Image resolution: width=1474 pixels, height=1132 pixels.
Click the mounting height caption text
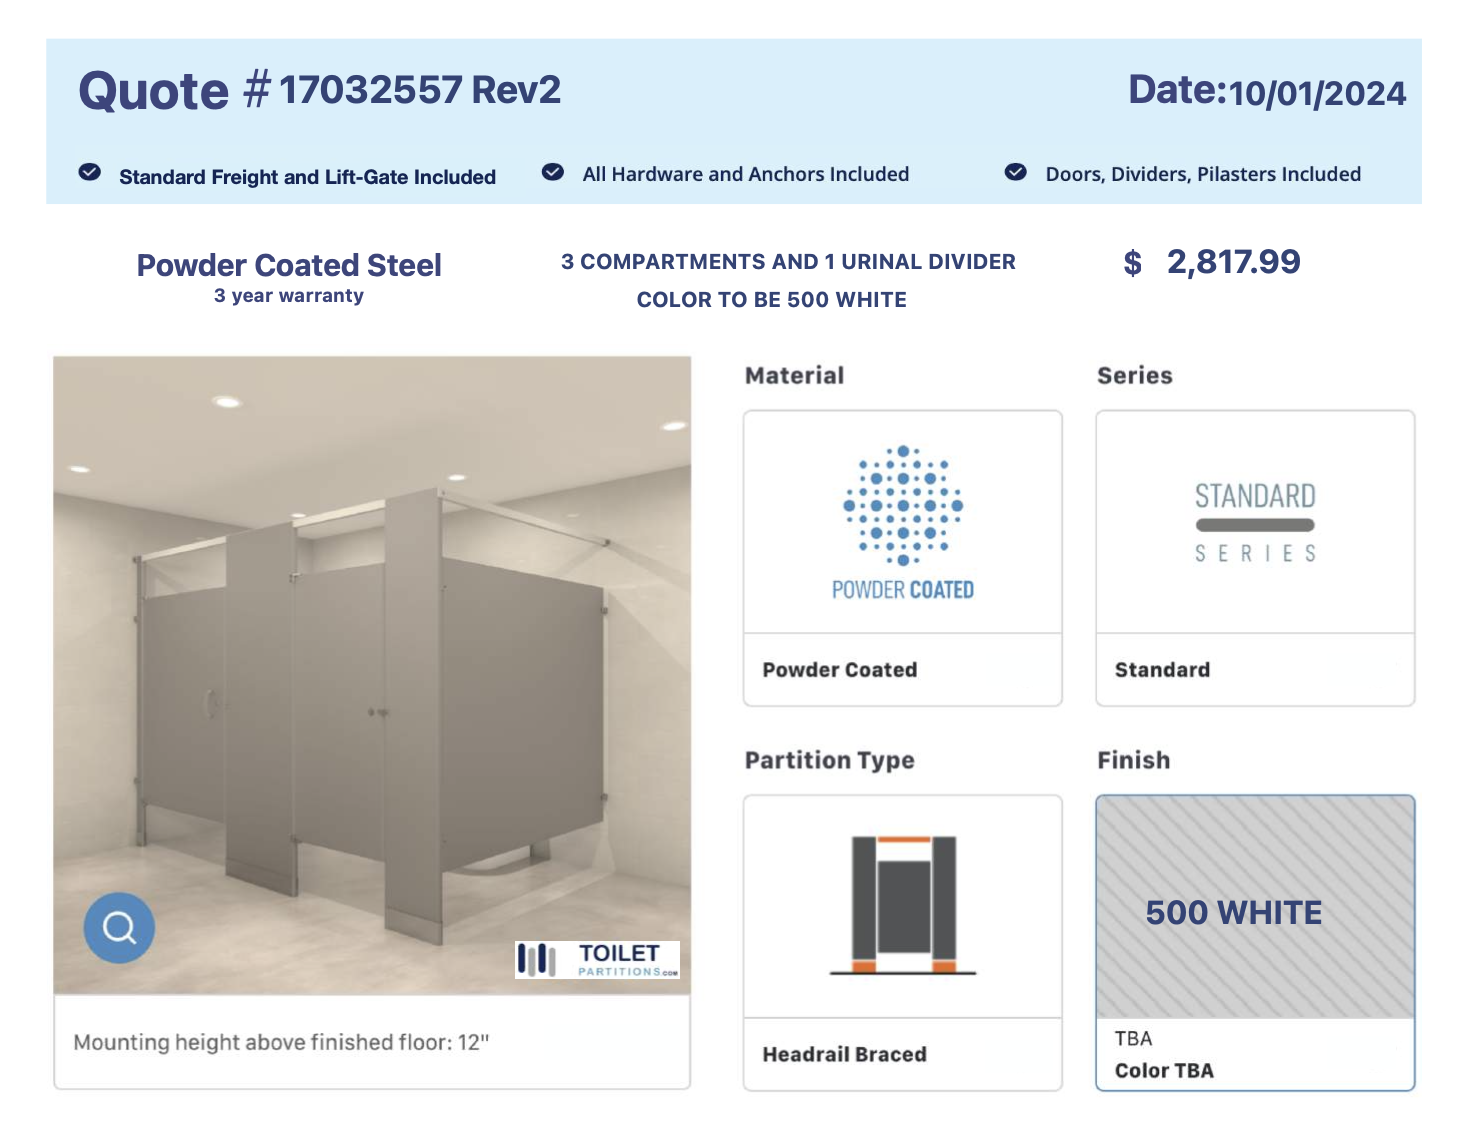click(x=281, y=1042)
